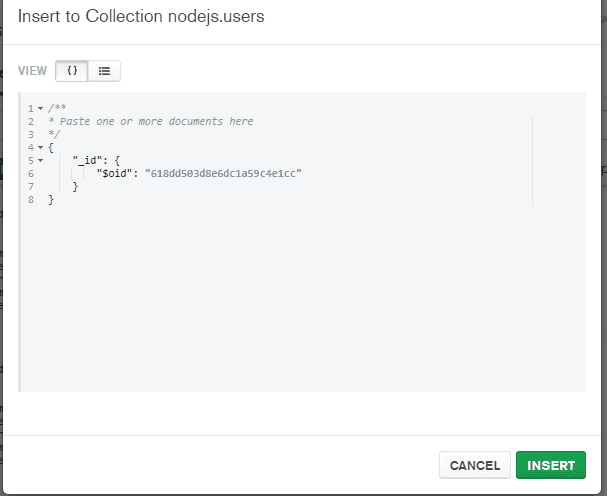This screenshot has height=496, width=607.
Task: Select line number 2 in the gutter
Action: tap(32, 122)
